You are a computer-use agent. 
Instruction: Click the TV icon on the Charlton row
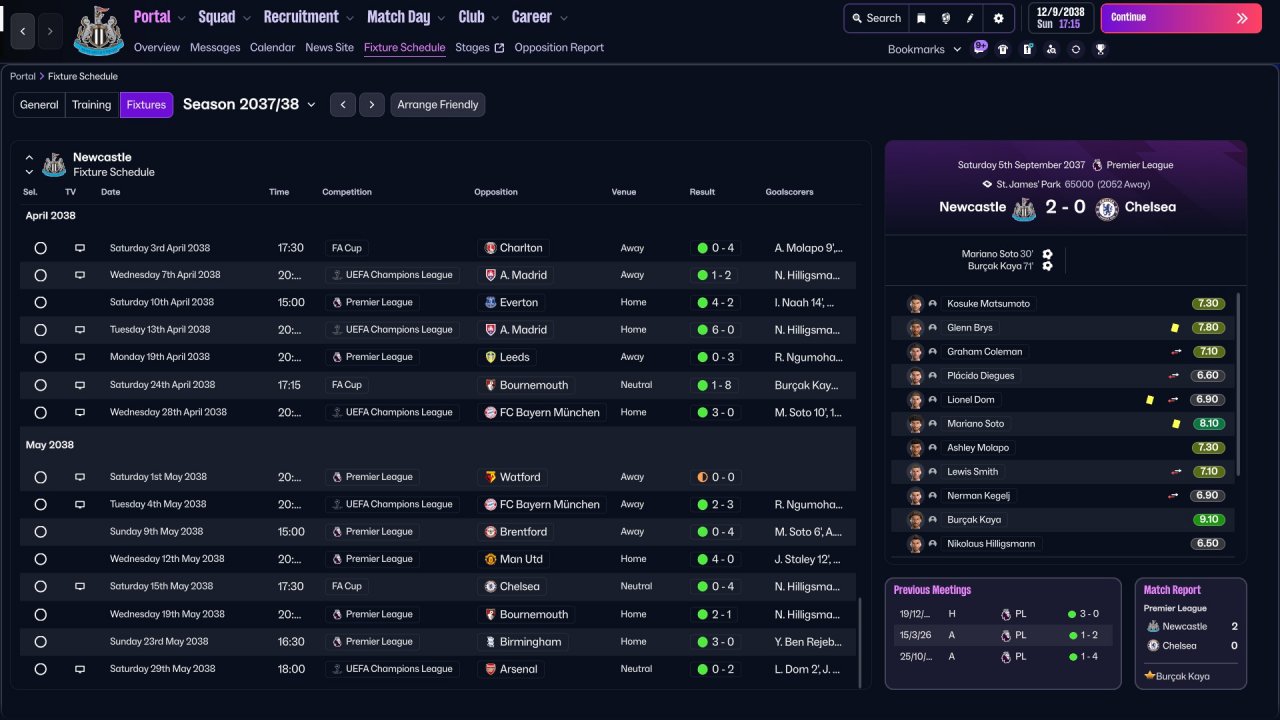(80, 248)
